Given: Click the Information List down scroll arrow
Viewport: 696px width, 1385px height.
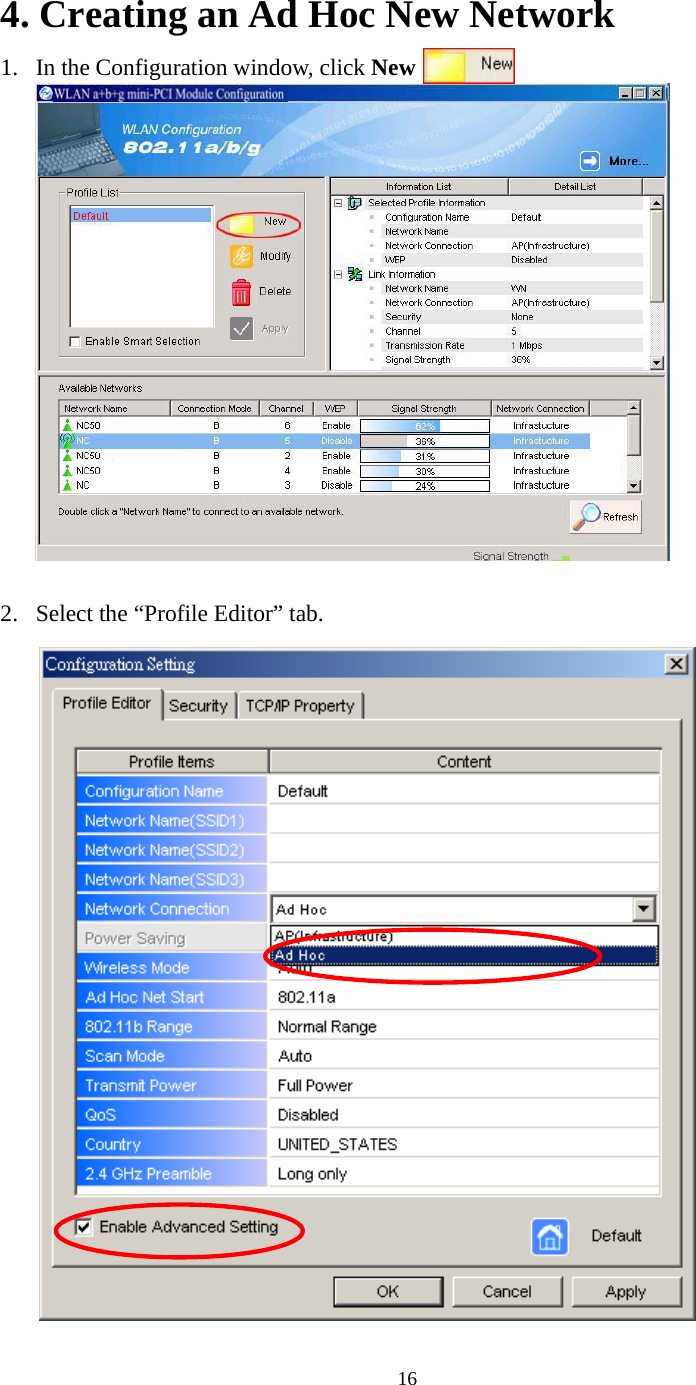Looking at the screenshot, I should click(657, 362).
